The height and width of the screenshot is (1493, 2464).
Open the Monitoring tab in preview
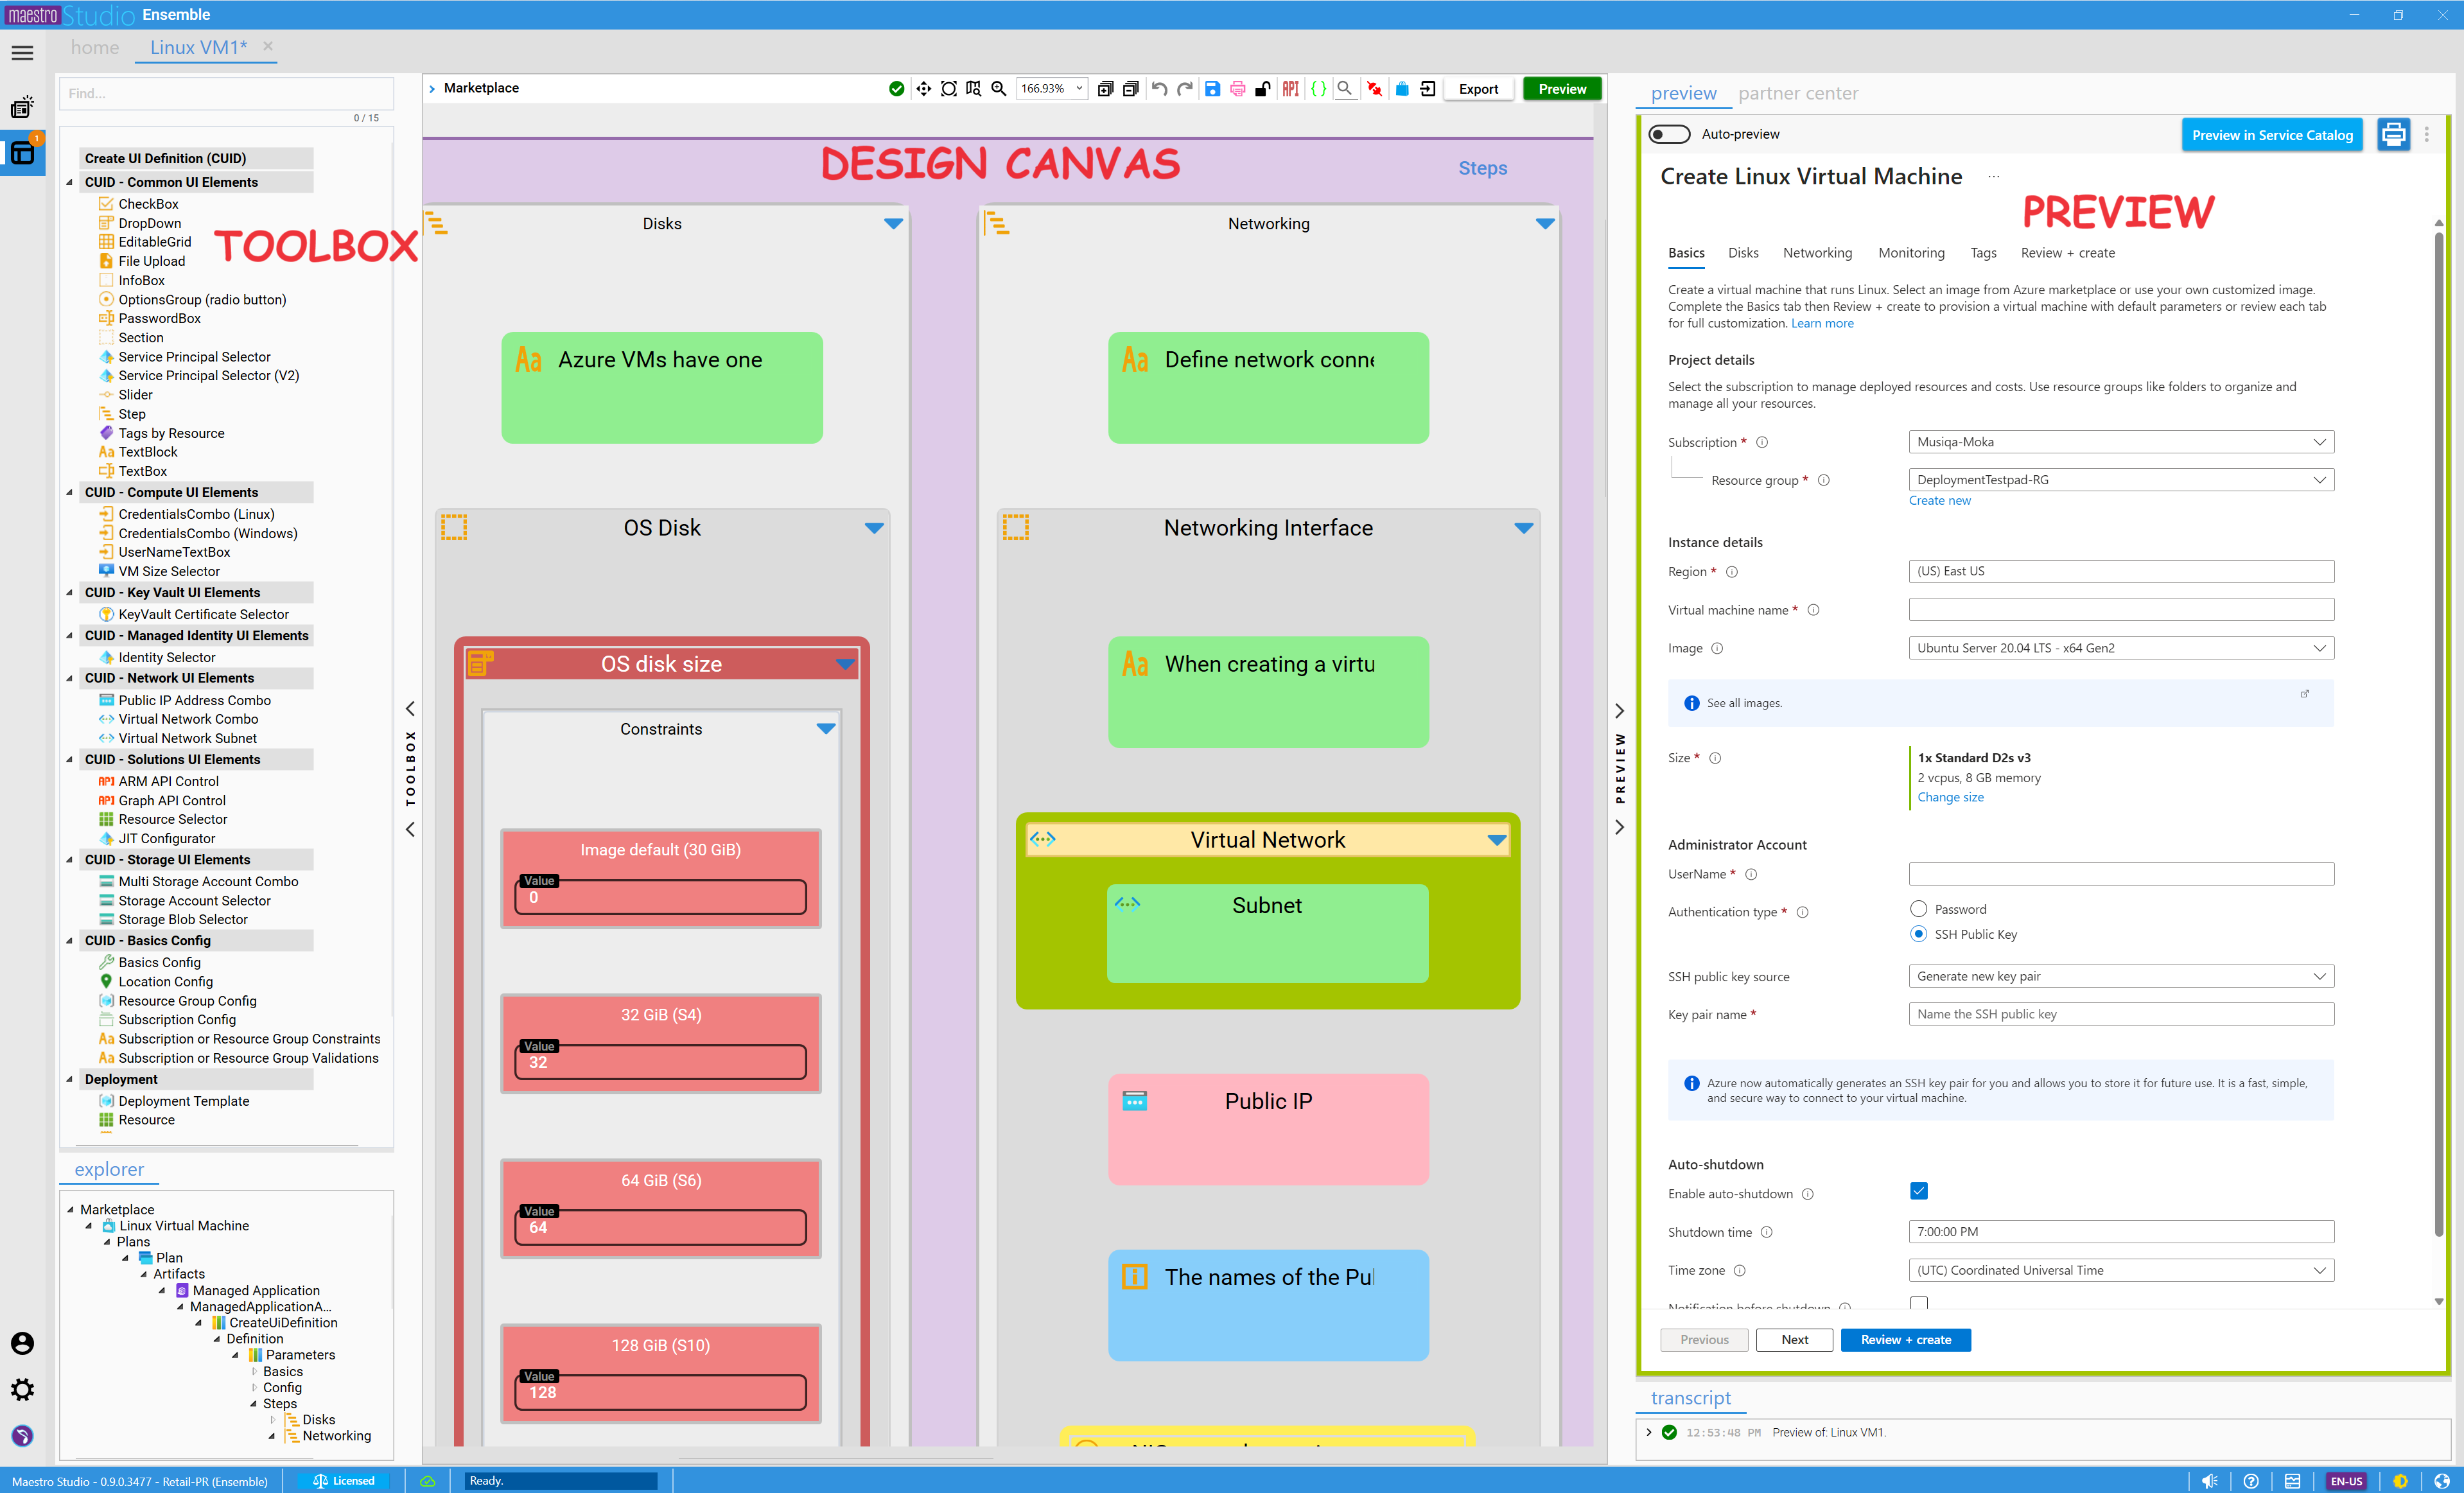point(1911,253)
